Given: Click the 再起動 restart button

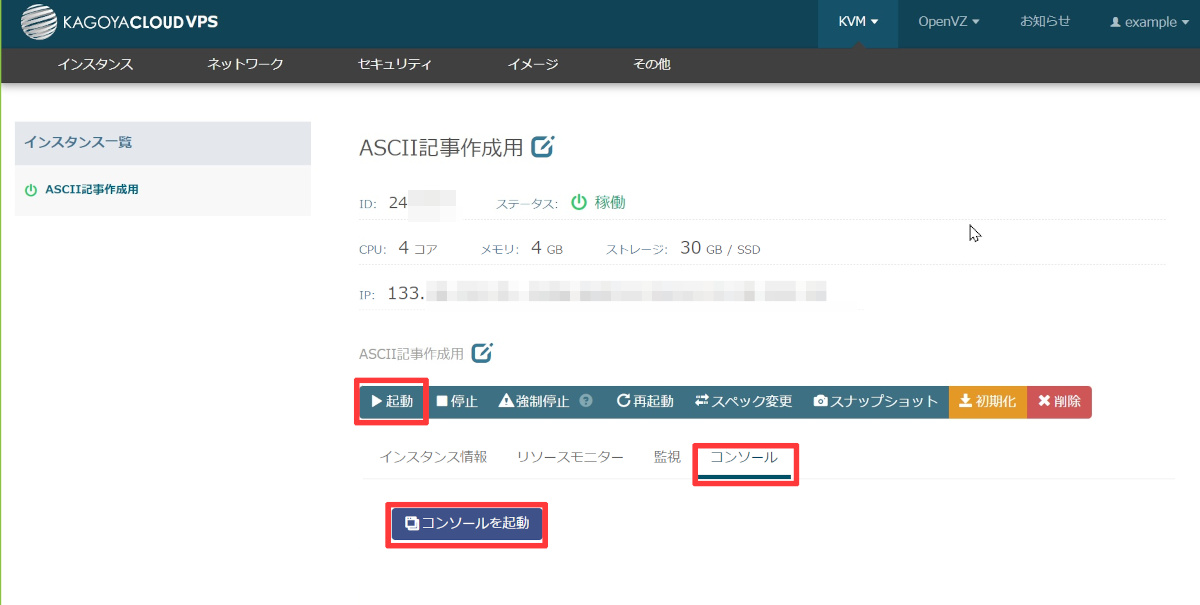Looking at the screenshot, I should pos(645,401).
